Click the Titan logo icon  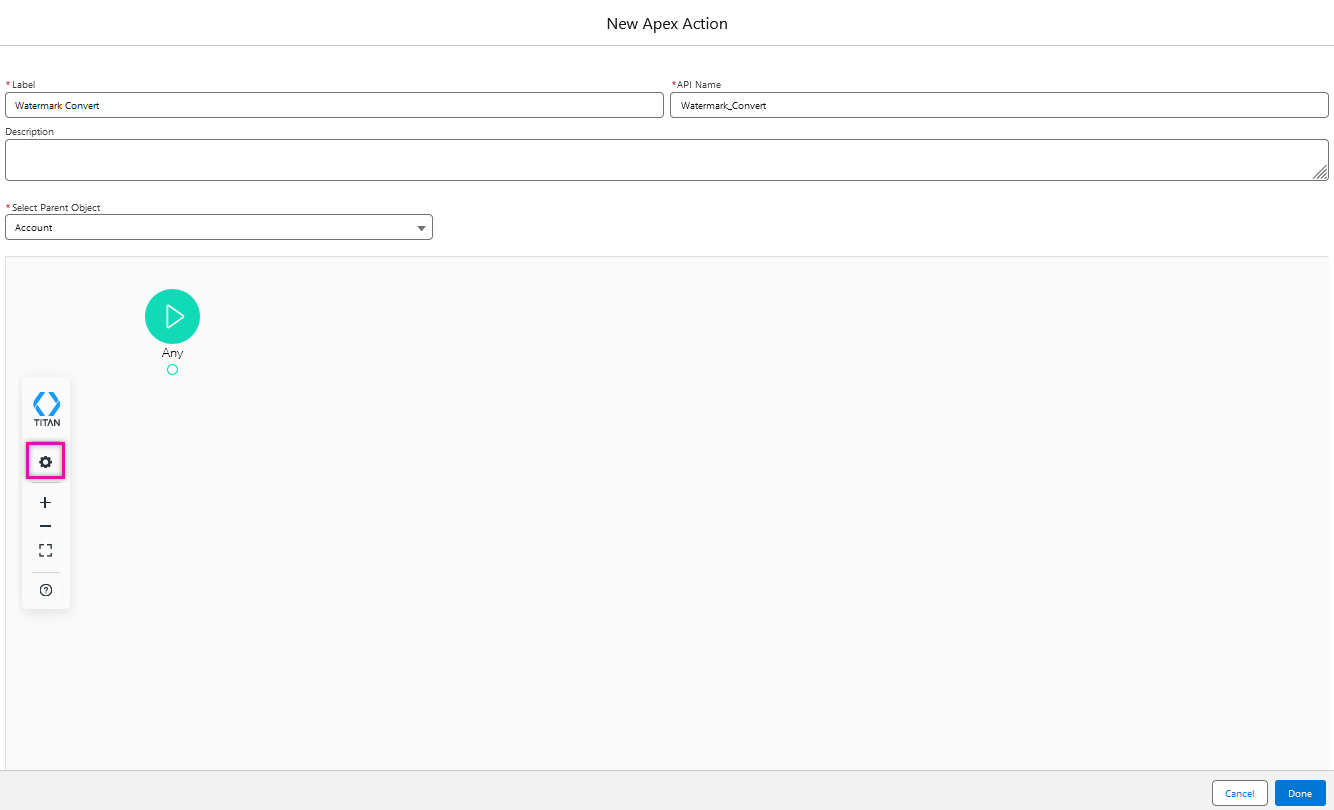[x=46, y=409]
